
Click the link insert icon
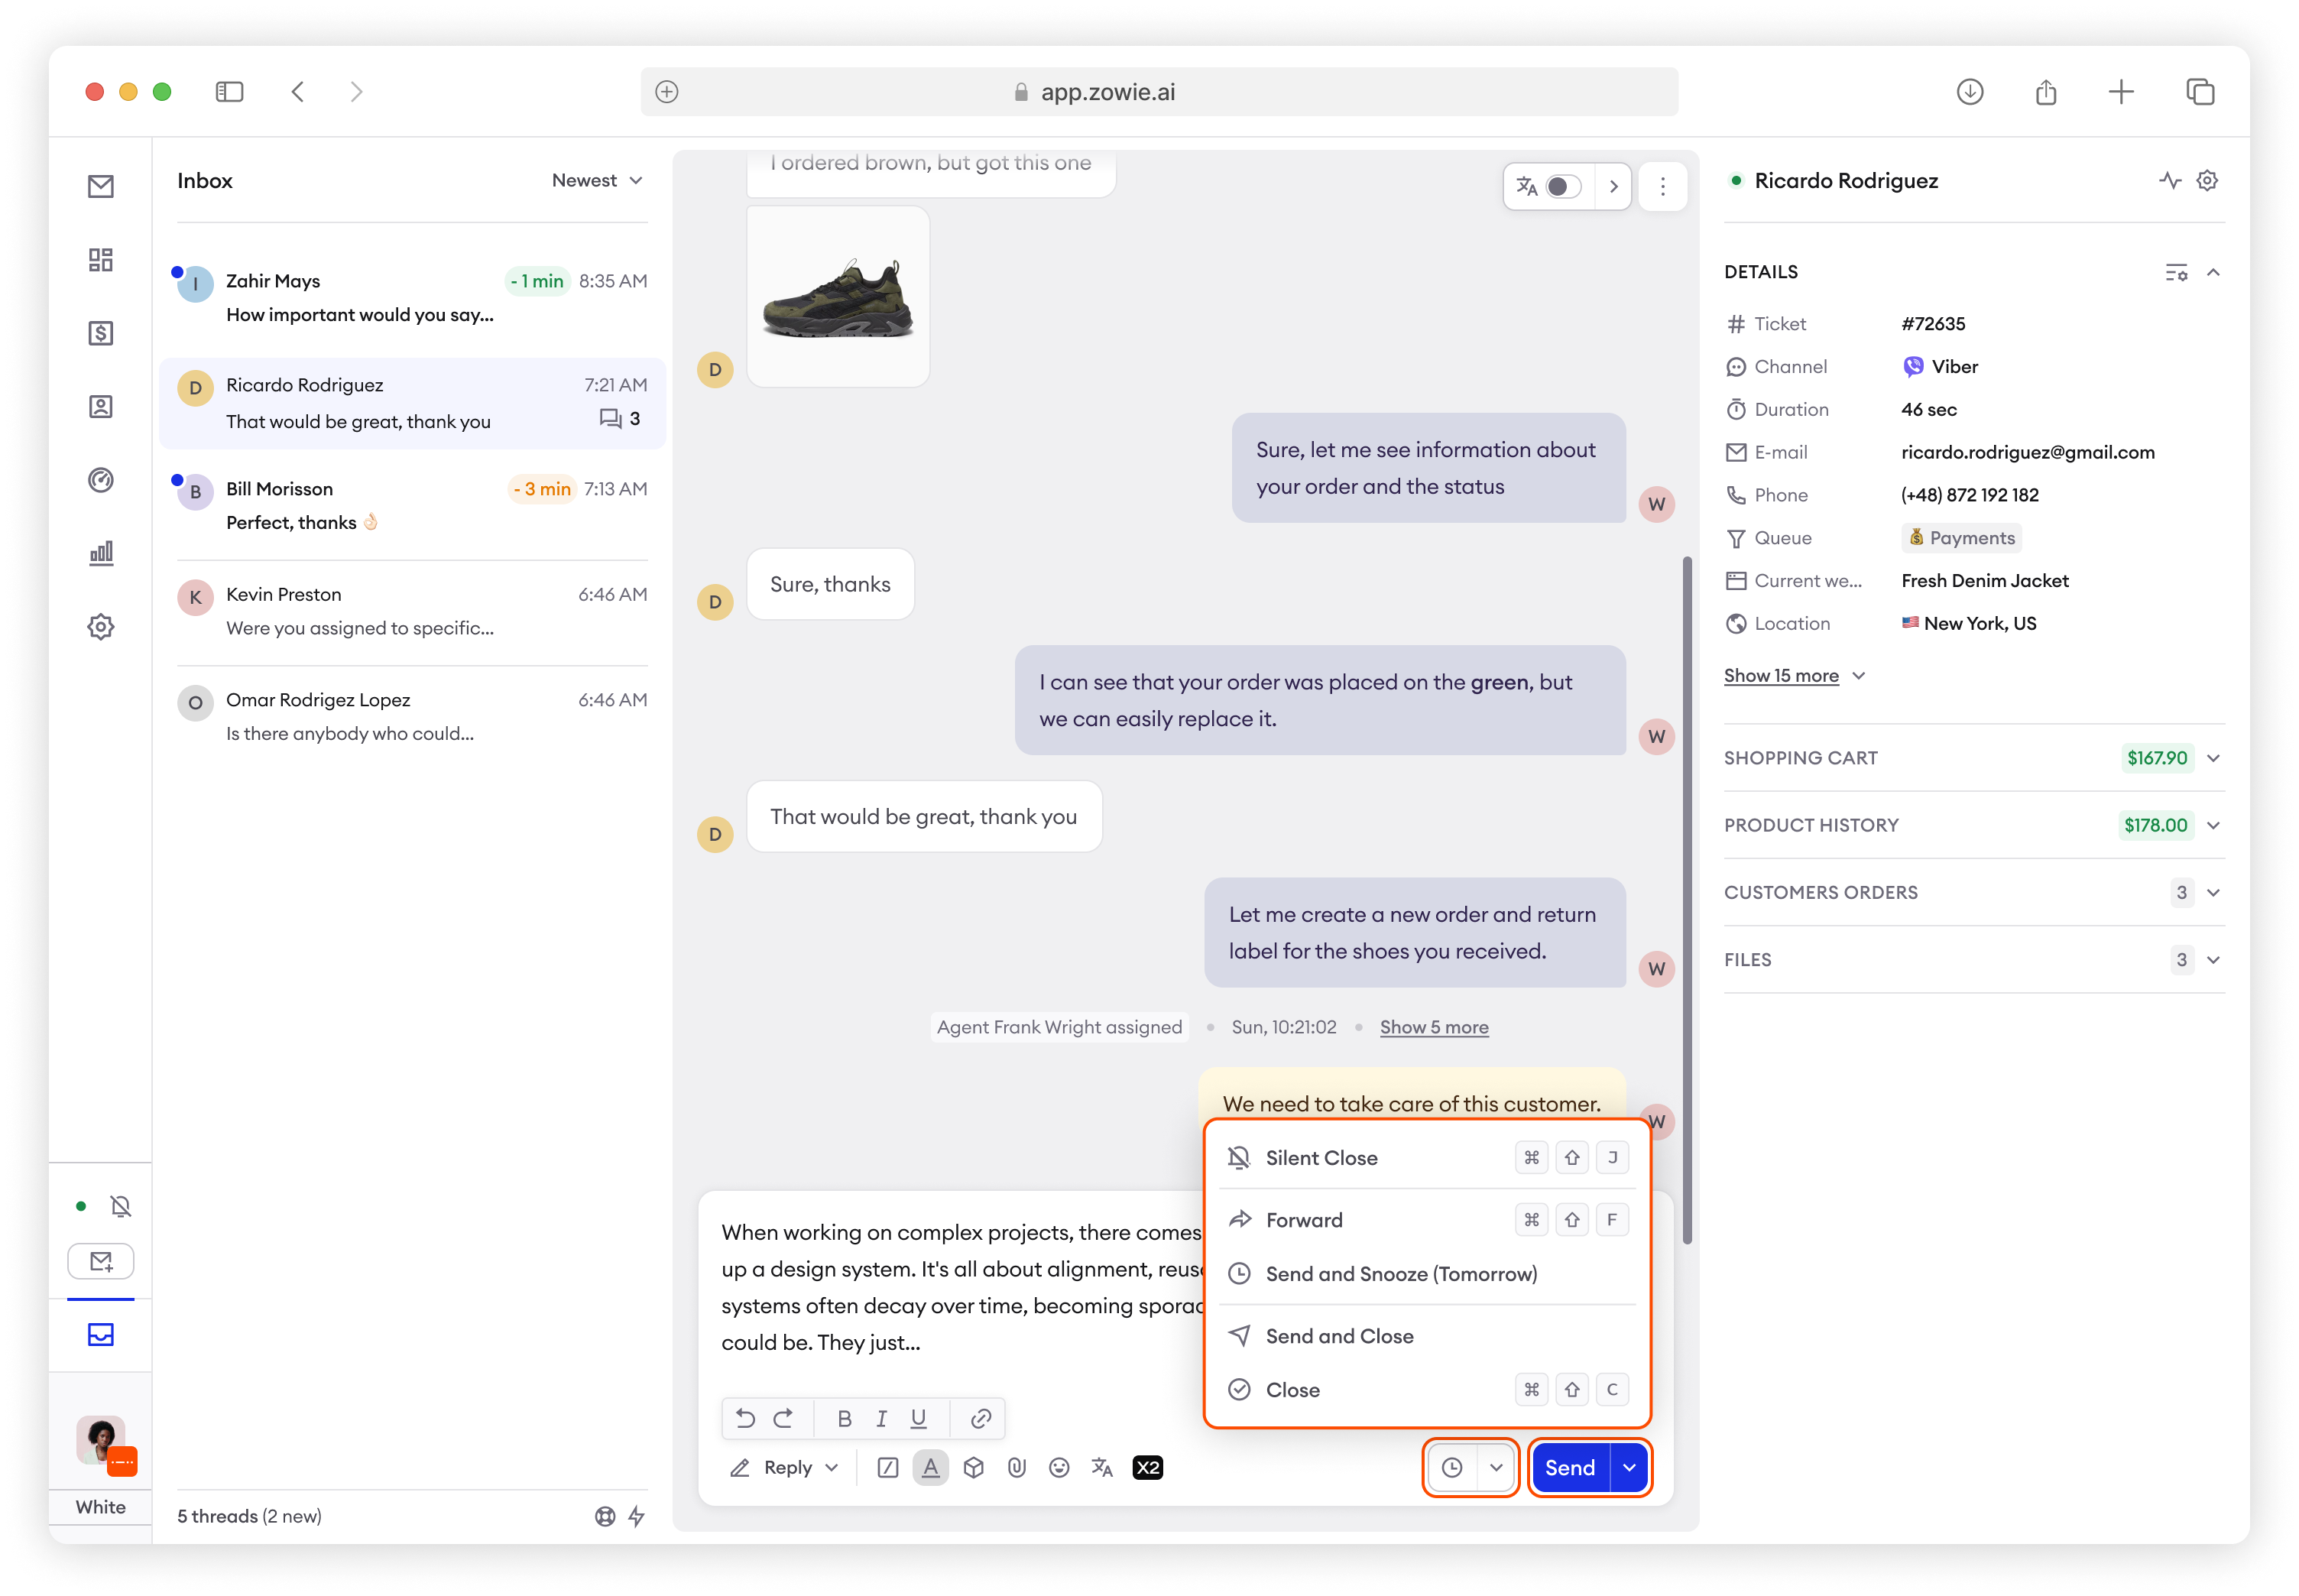tap(980, 1418)
